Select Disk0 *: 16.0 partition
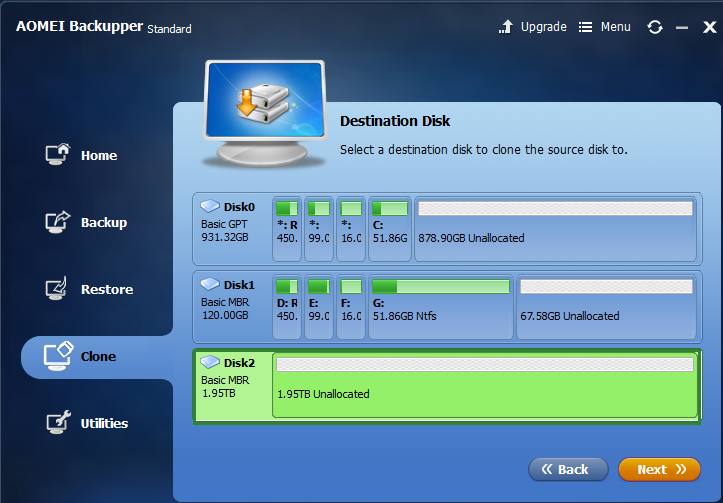Screen dimensions: 723x503 pyautogui.click(x=351, y=229)
